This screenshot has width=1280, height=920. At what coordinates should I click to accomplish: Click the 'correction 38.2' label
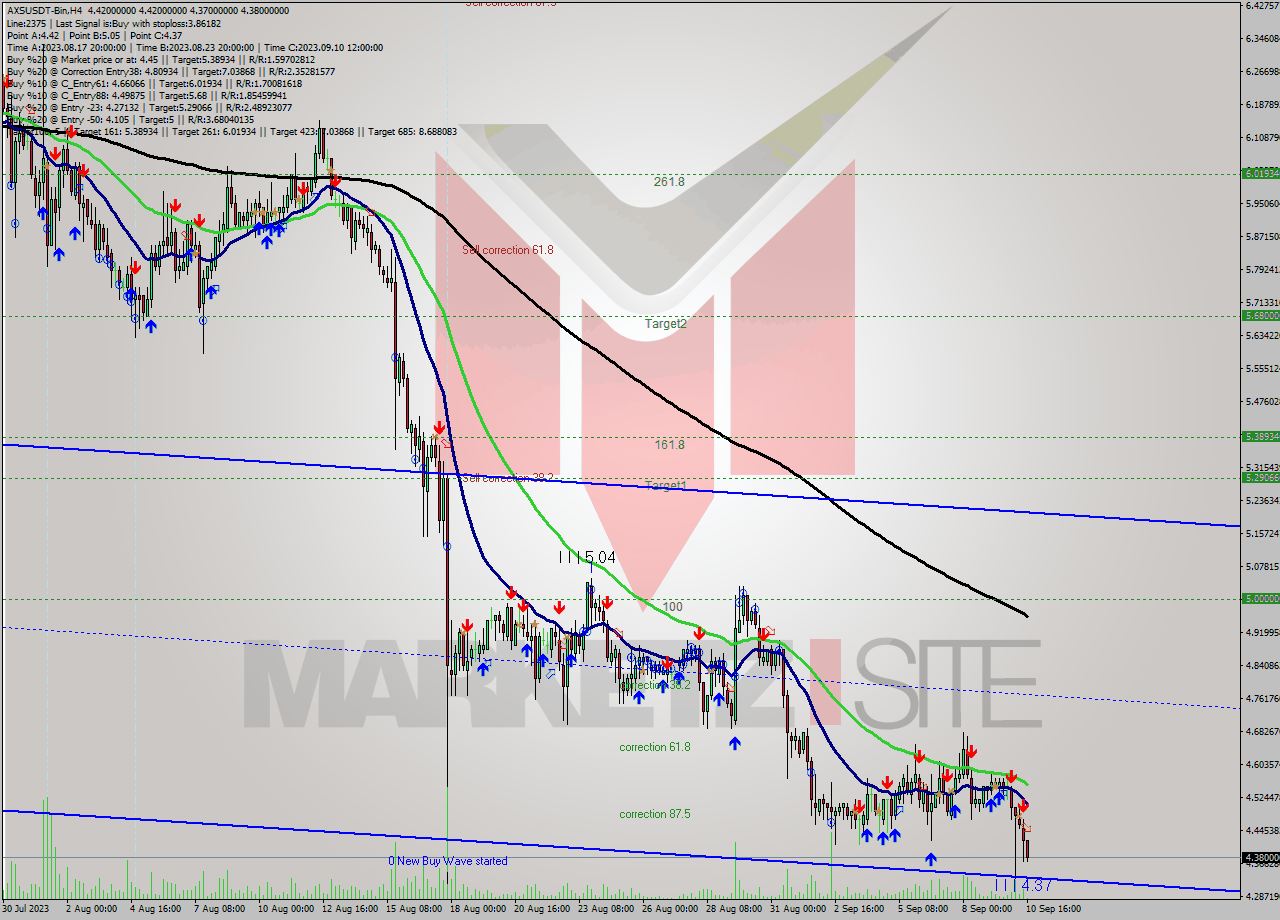(655, 686)
